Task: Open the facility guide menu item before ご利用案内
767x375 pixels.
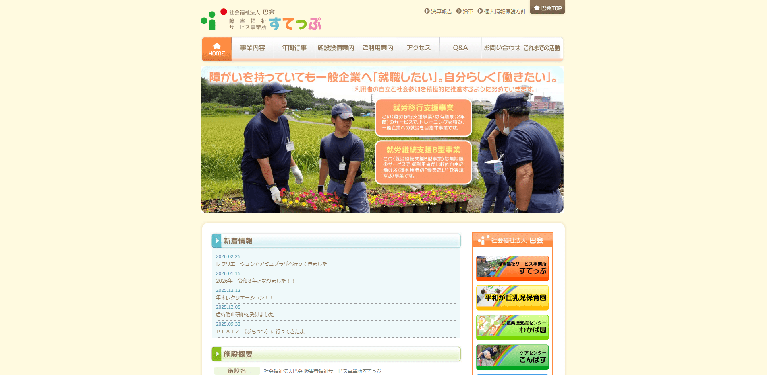Action: click(x=336, y=48)
